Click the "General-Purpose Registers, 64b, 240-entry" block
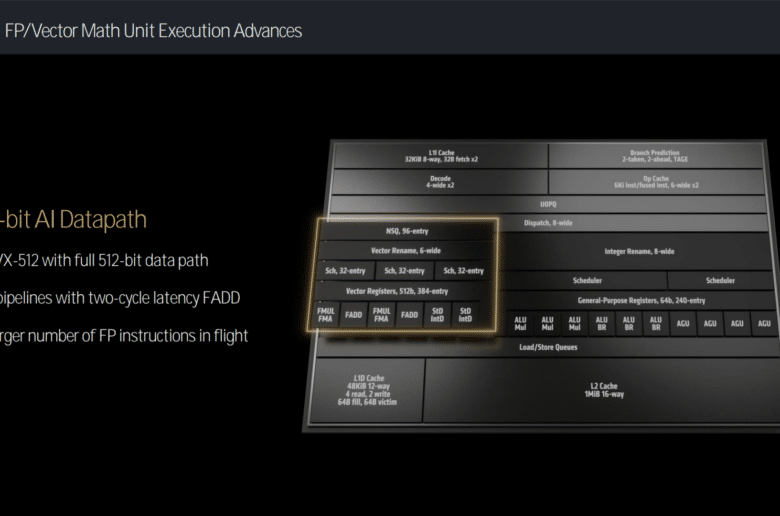The width and height of the screenshot is (780, 516). click(x=641, y=301)
